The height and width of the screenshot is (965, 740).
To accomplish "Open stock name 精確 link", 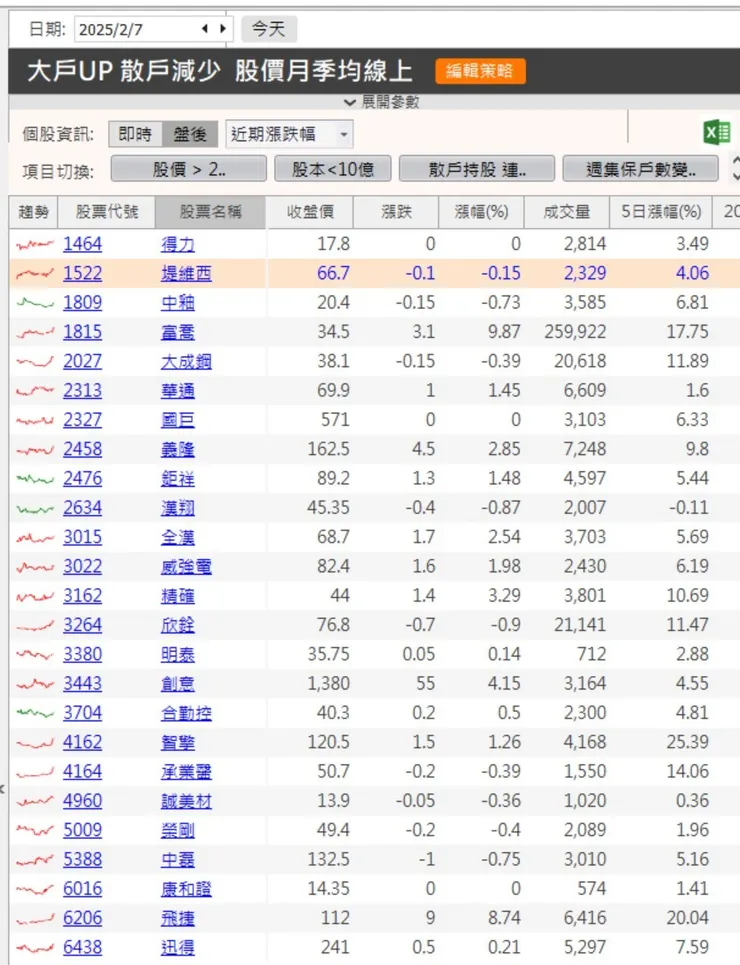I will coord(178,596).
